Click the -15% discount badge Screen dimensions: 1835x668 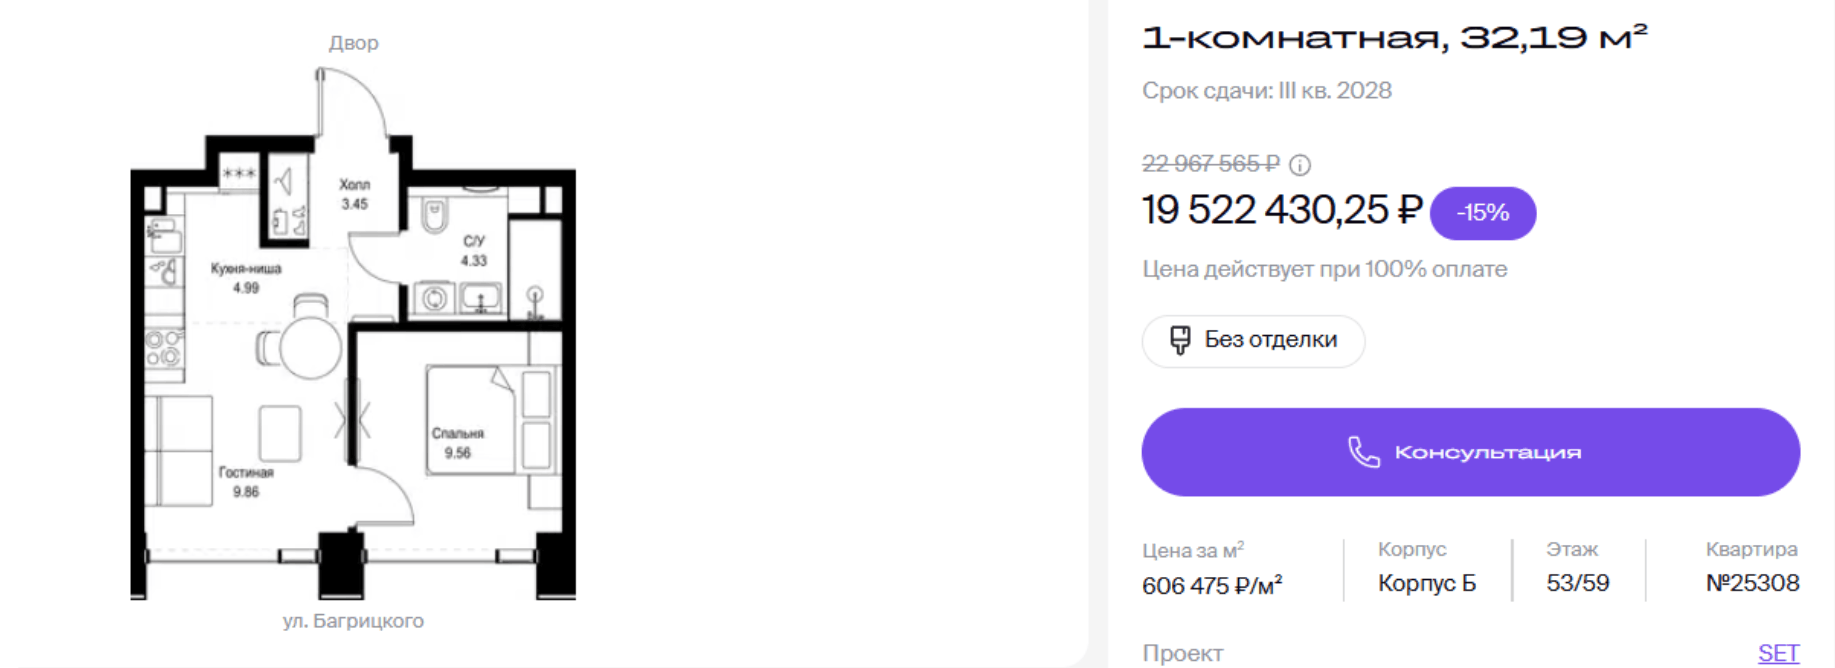click(x=1482, y=213)
